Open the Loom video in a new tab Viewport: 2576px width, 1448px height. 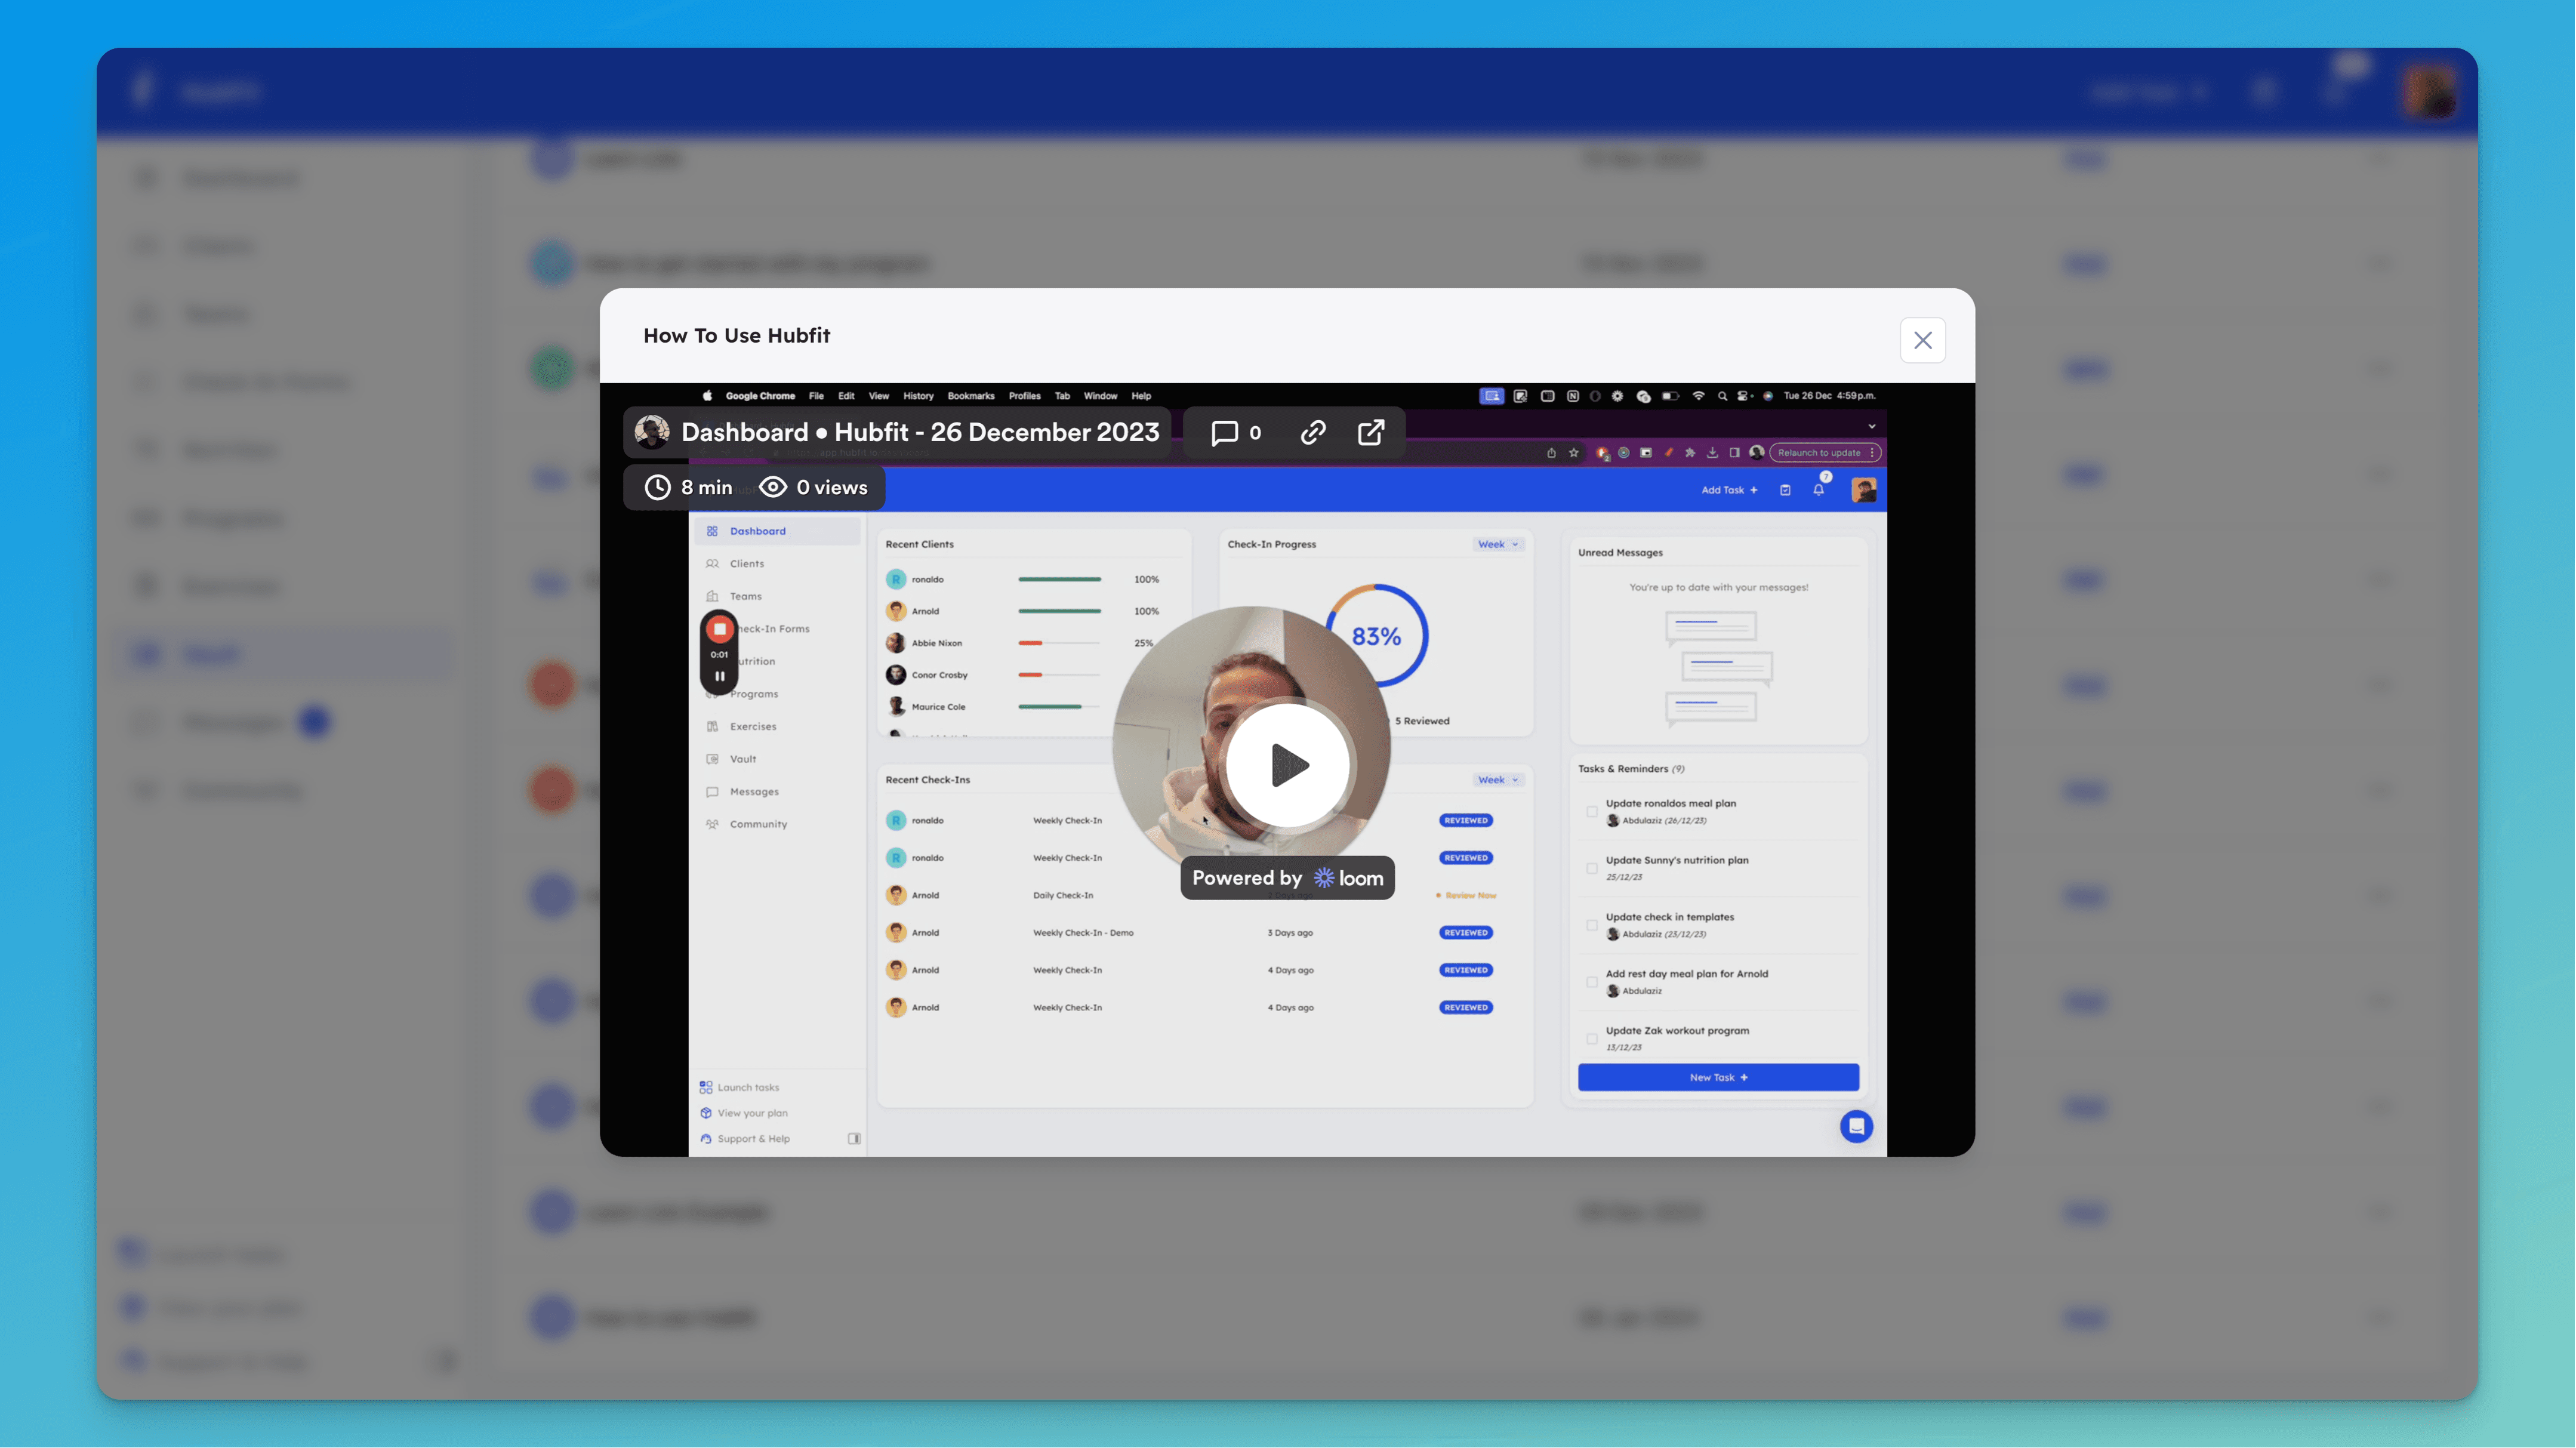1371,432
